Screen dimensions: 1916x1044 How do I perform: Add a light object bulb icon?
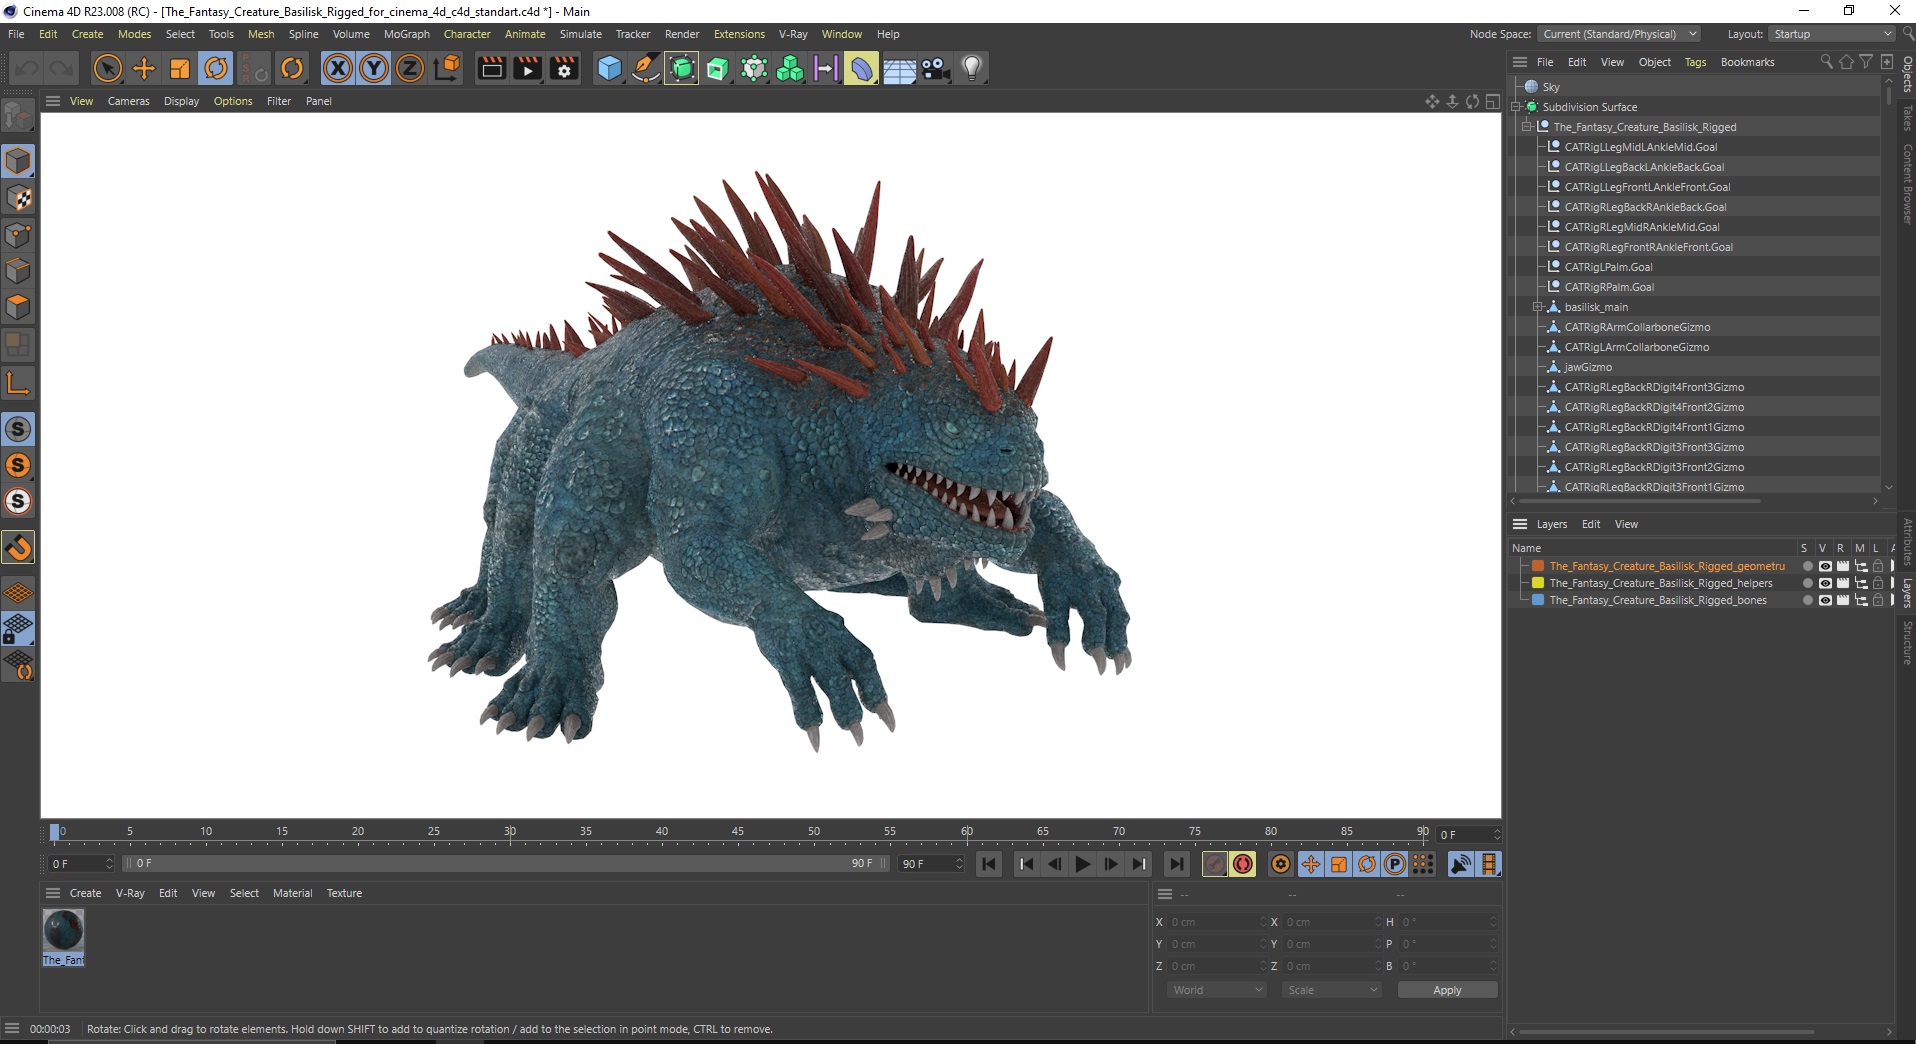[972, 68]
